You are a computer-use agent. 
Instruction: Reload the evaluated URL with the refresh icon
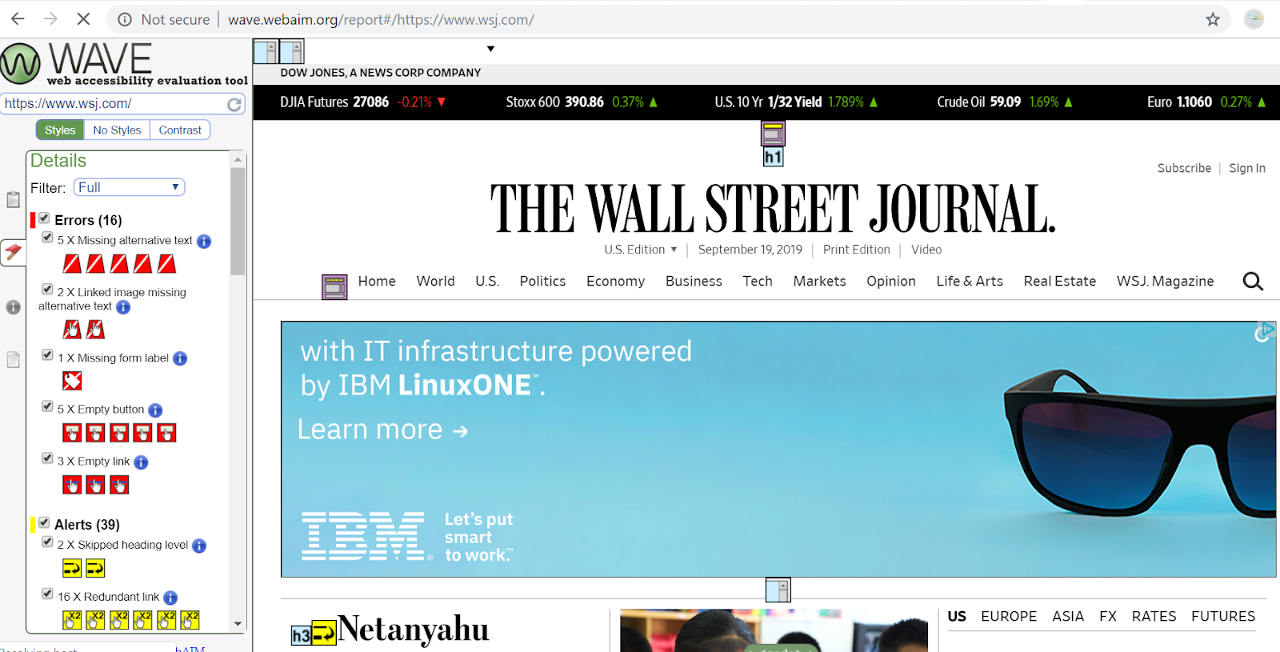coord(234,104)
